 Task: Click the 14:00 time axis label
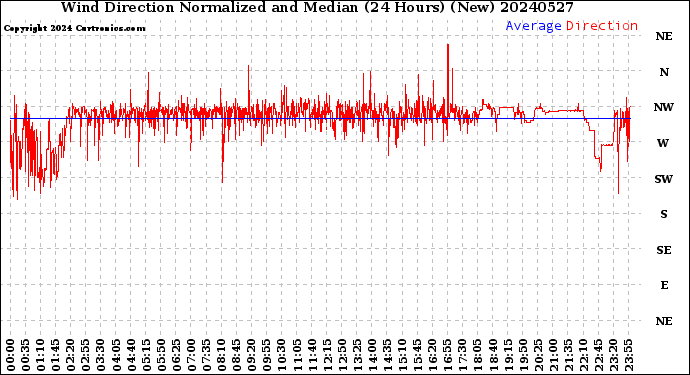point(372,355)
